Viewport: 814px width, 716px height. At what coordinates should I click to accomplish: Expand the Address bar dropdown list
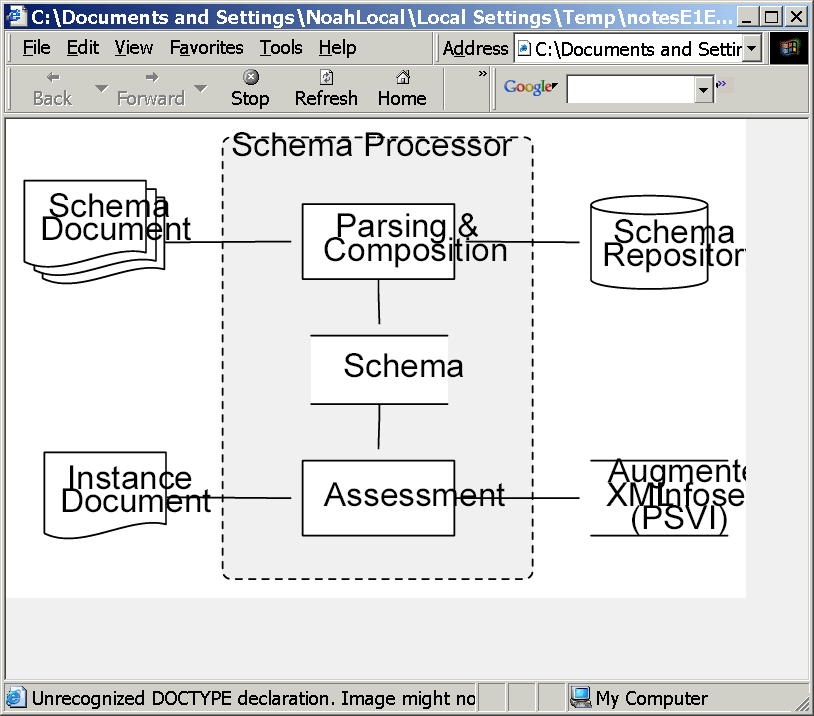pyautogui.click(x=752, y=48)
